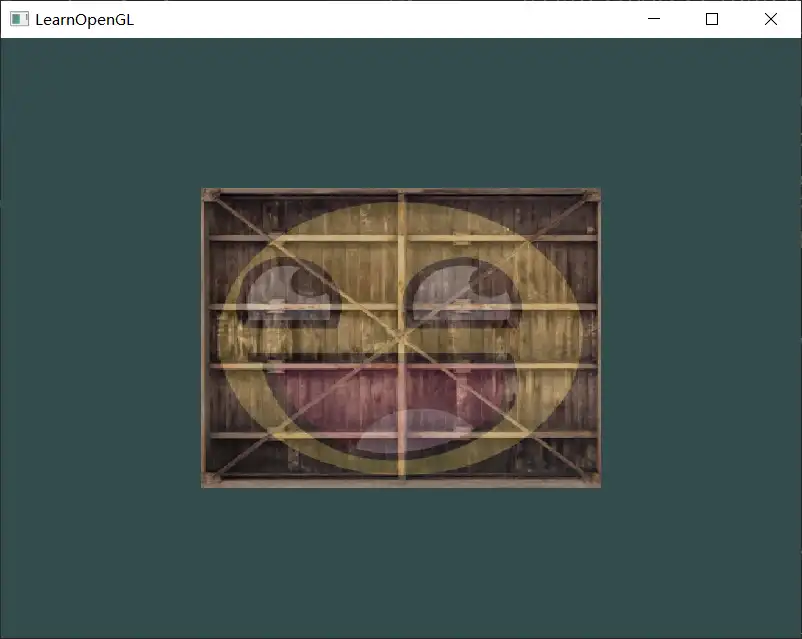
Task: Click the diagonal cross brace intersection point
Action: click(400, 335)
